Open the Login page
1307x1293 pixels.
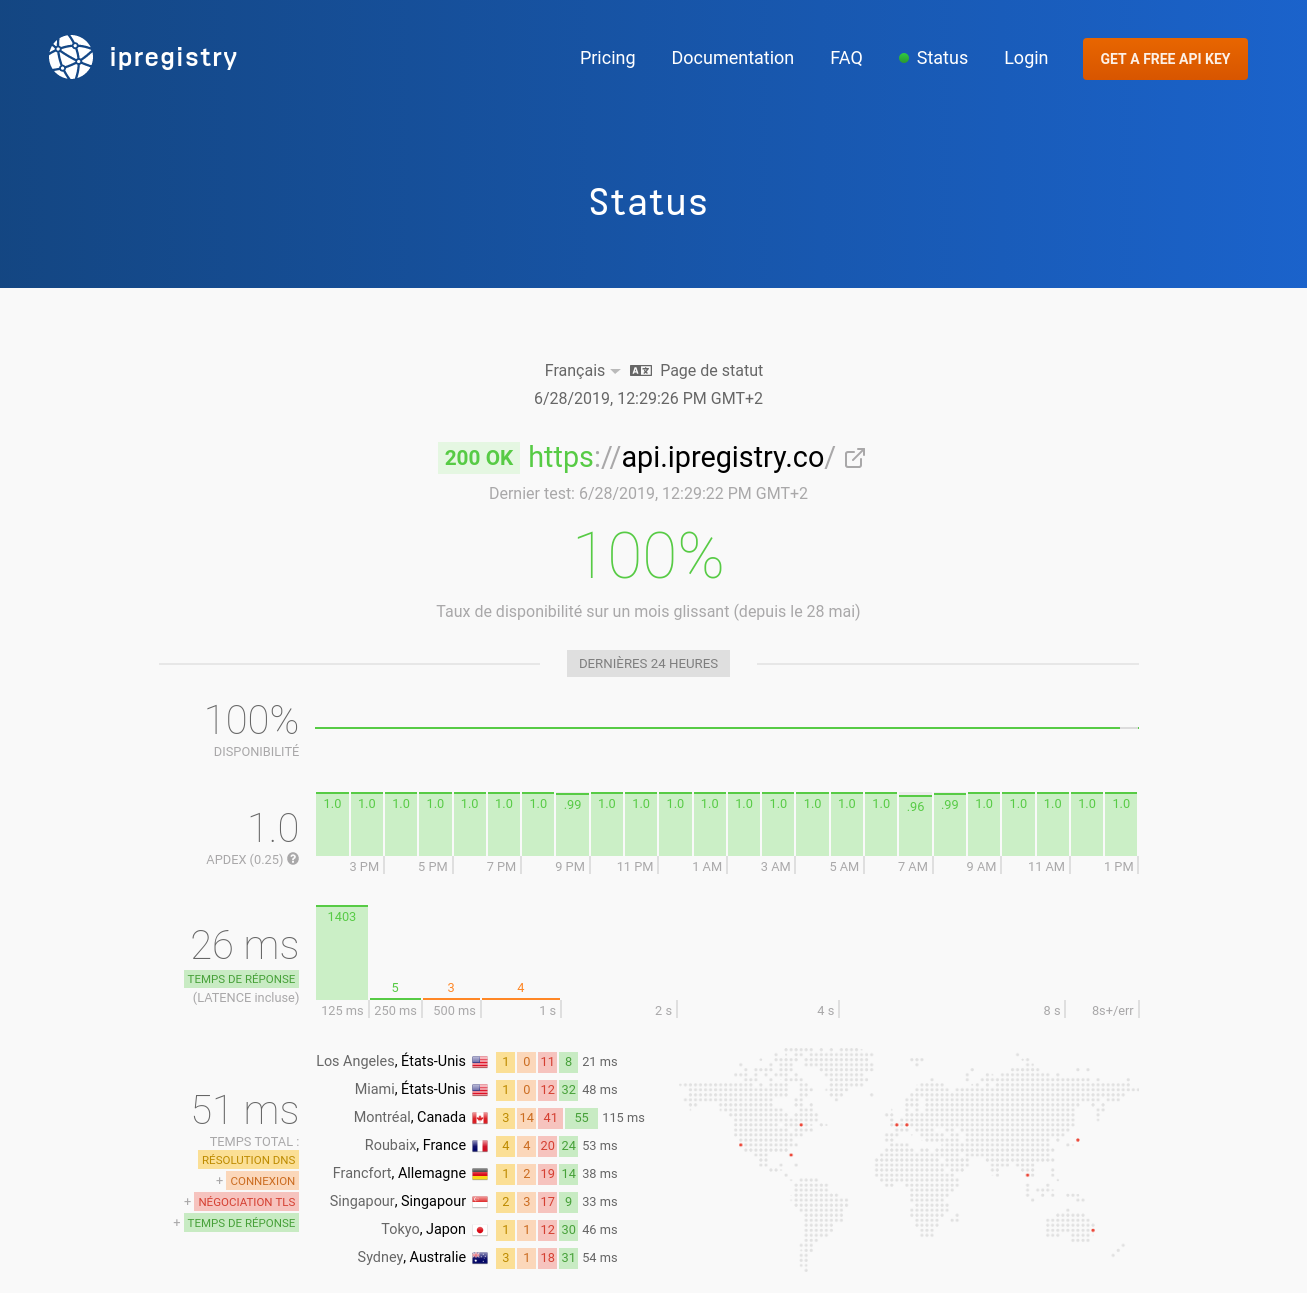(1026, 58)
